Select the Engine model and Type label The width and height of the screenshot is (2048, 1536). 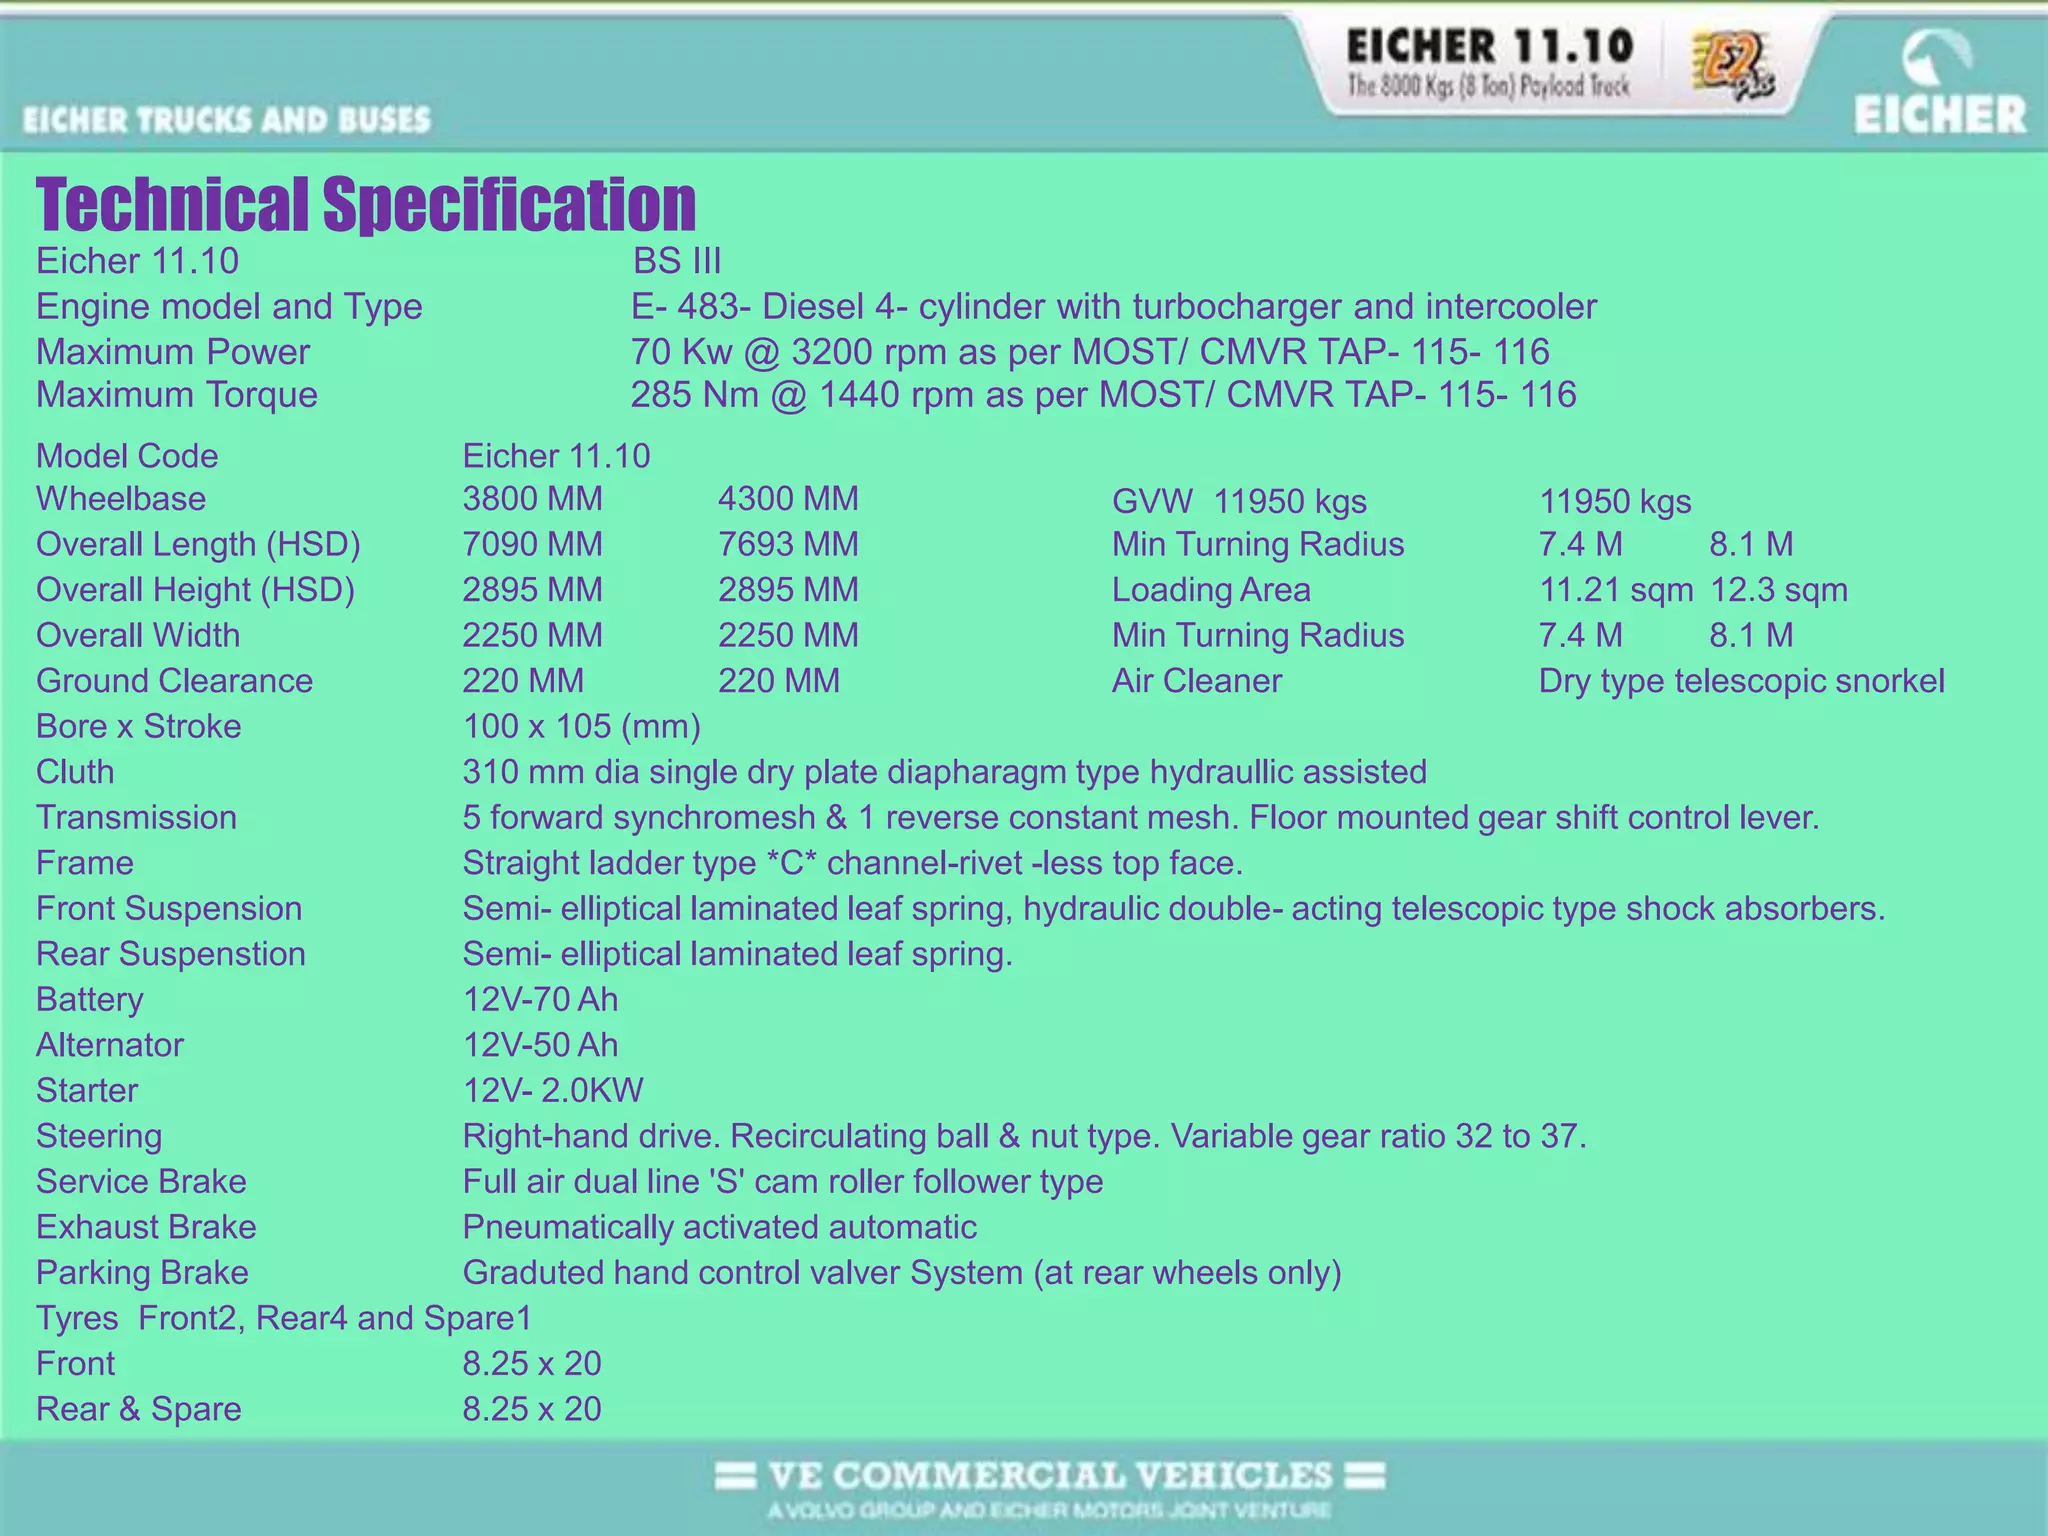click(x=229, y=306)
